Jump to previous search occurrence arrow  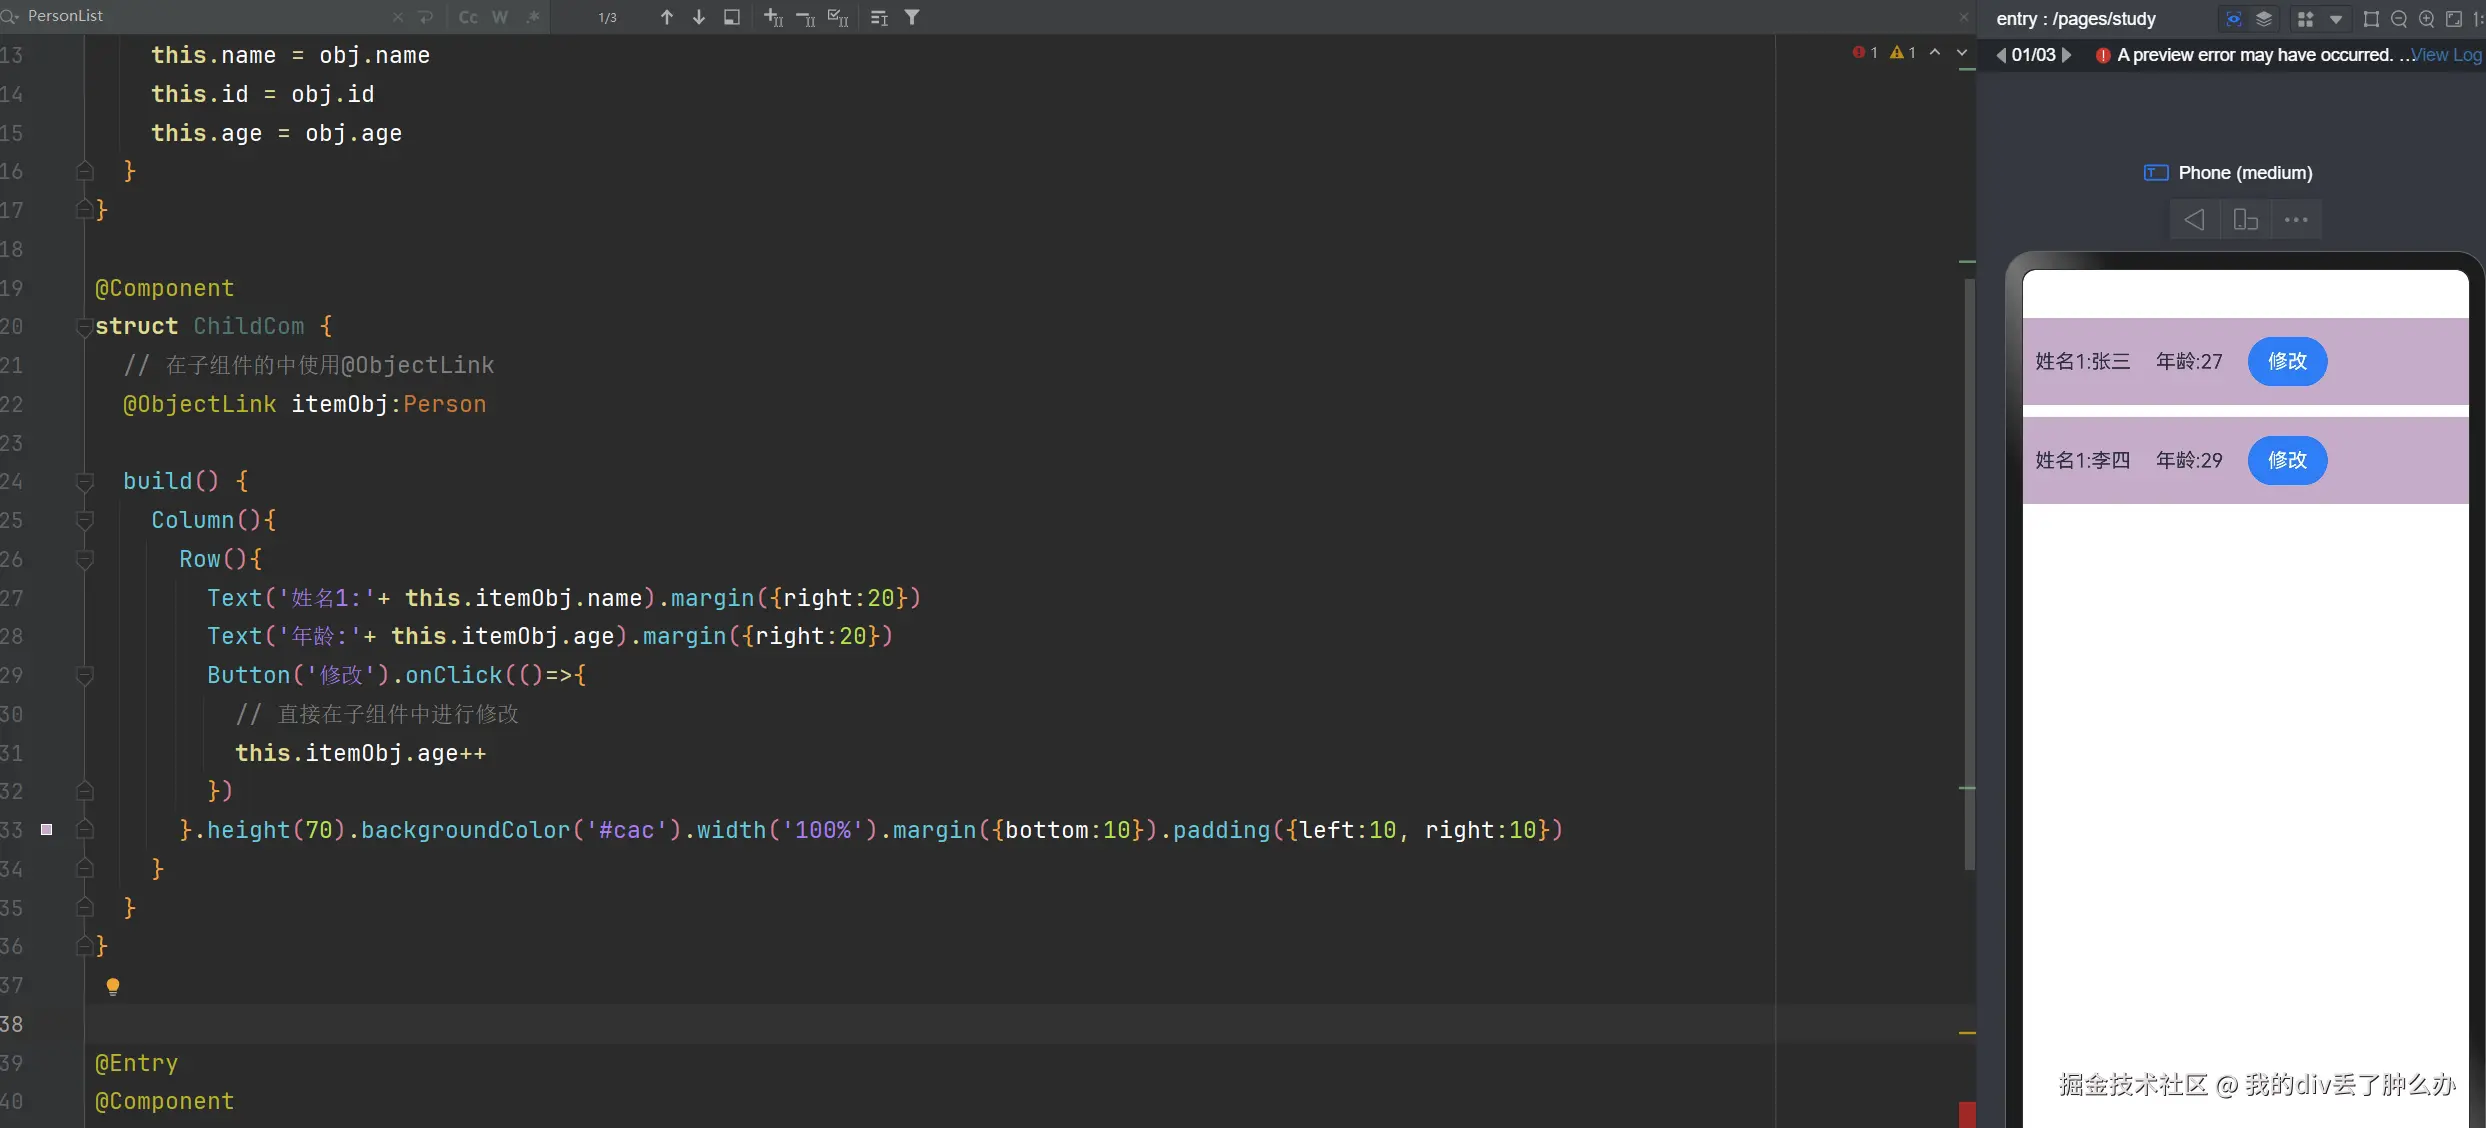click(x=667, y=17)
